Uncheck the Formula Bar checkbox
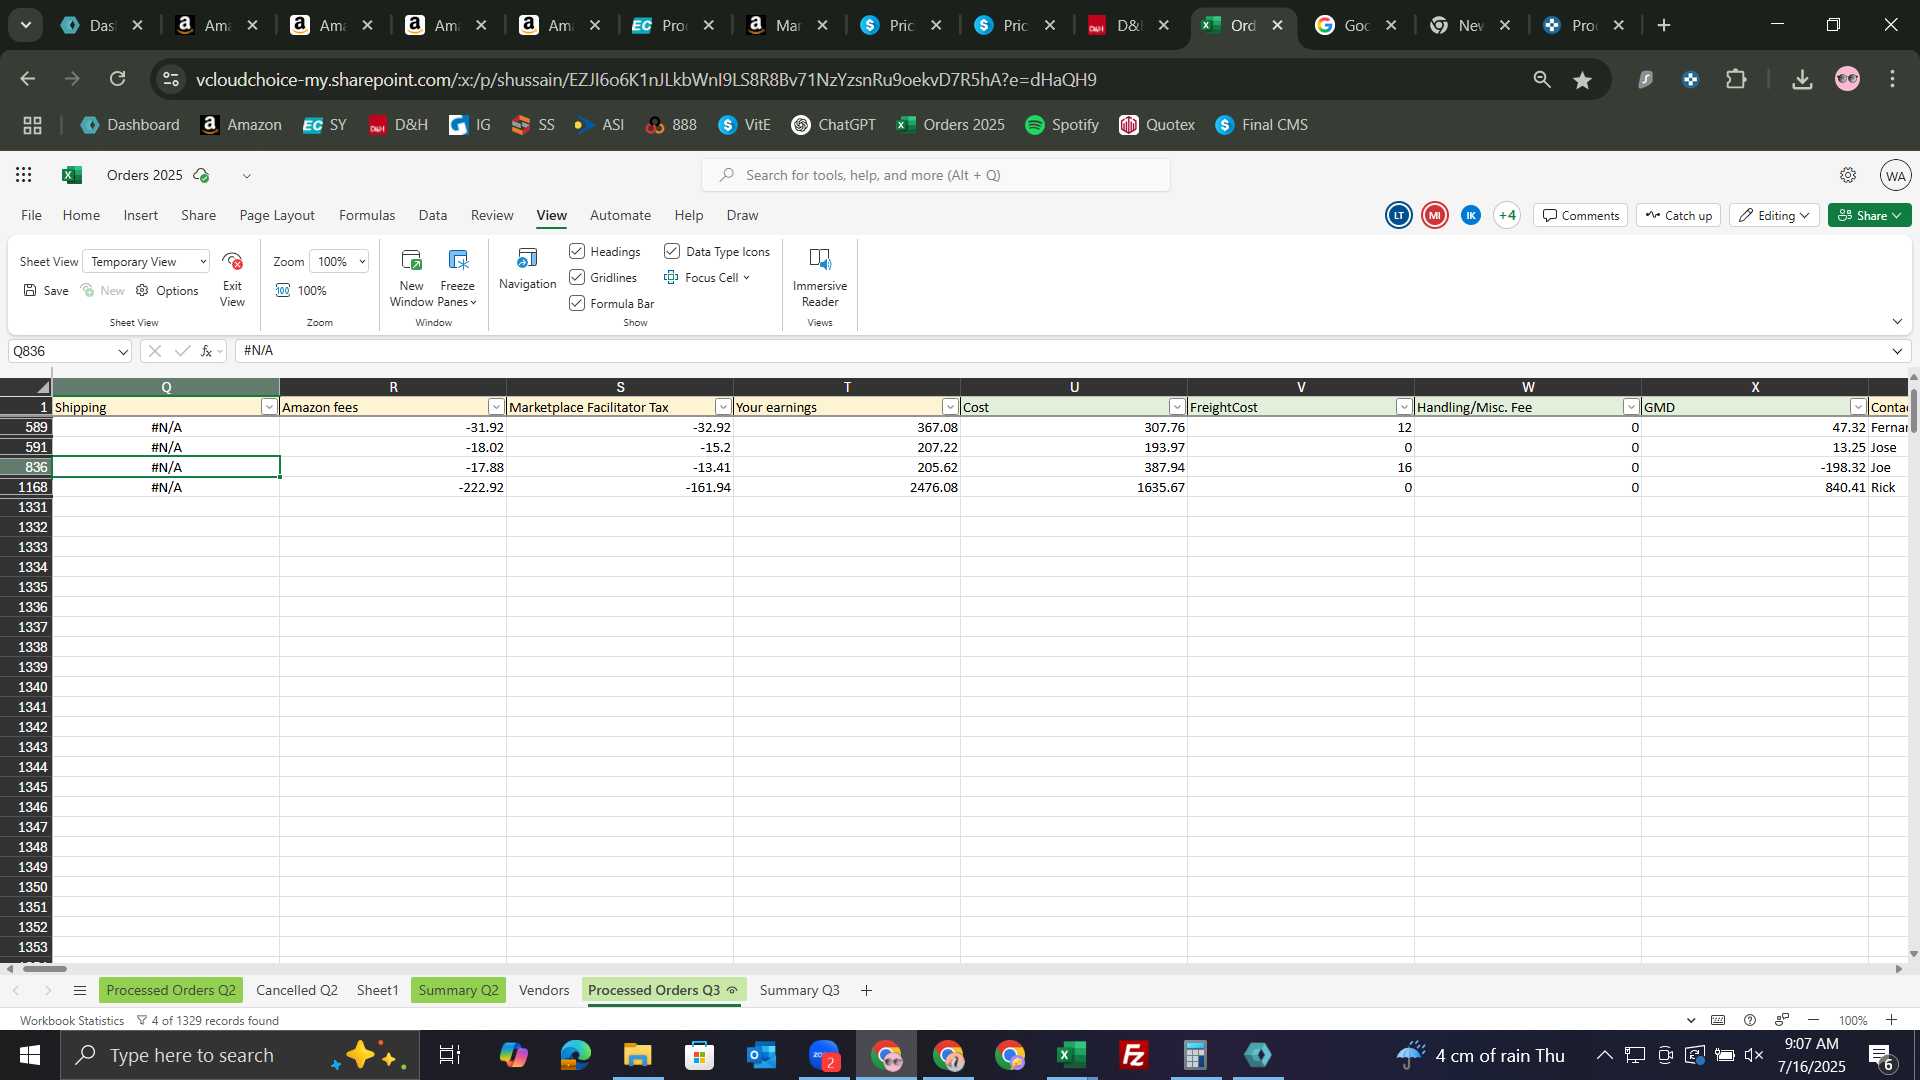This screenshot has width=1920, height=1080. tap(577, 303)
